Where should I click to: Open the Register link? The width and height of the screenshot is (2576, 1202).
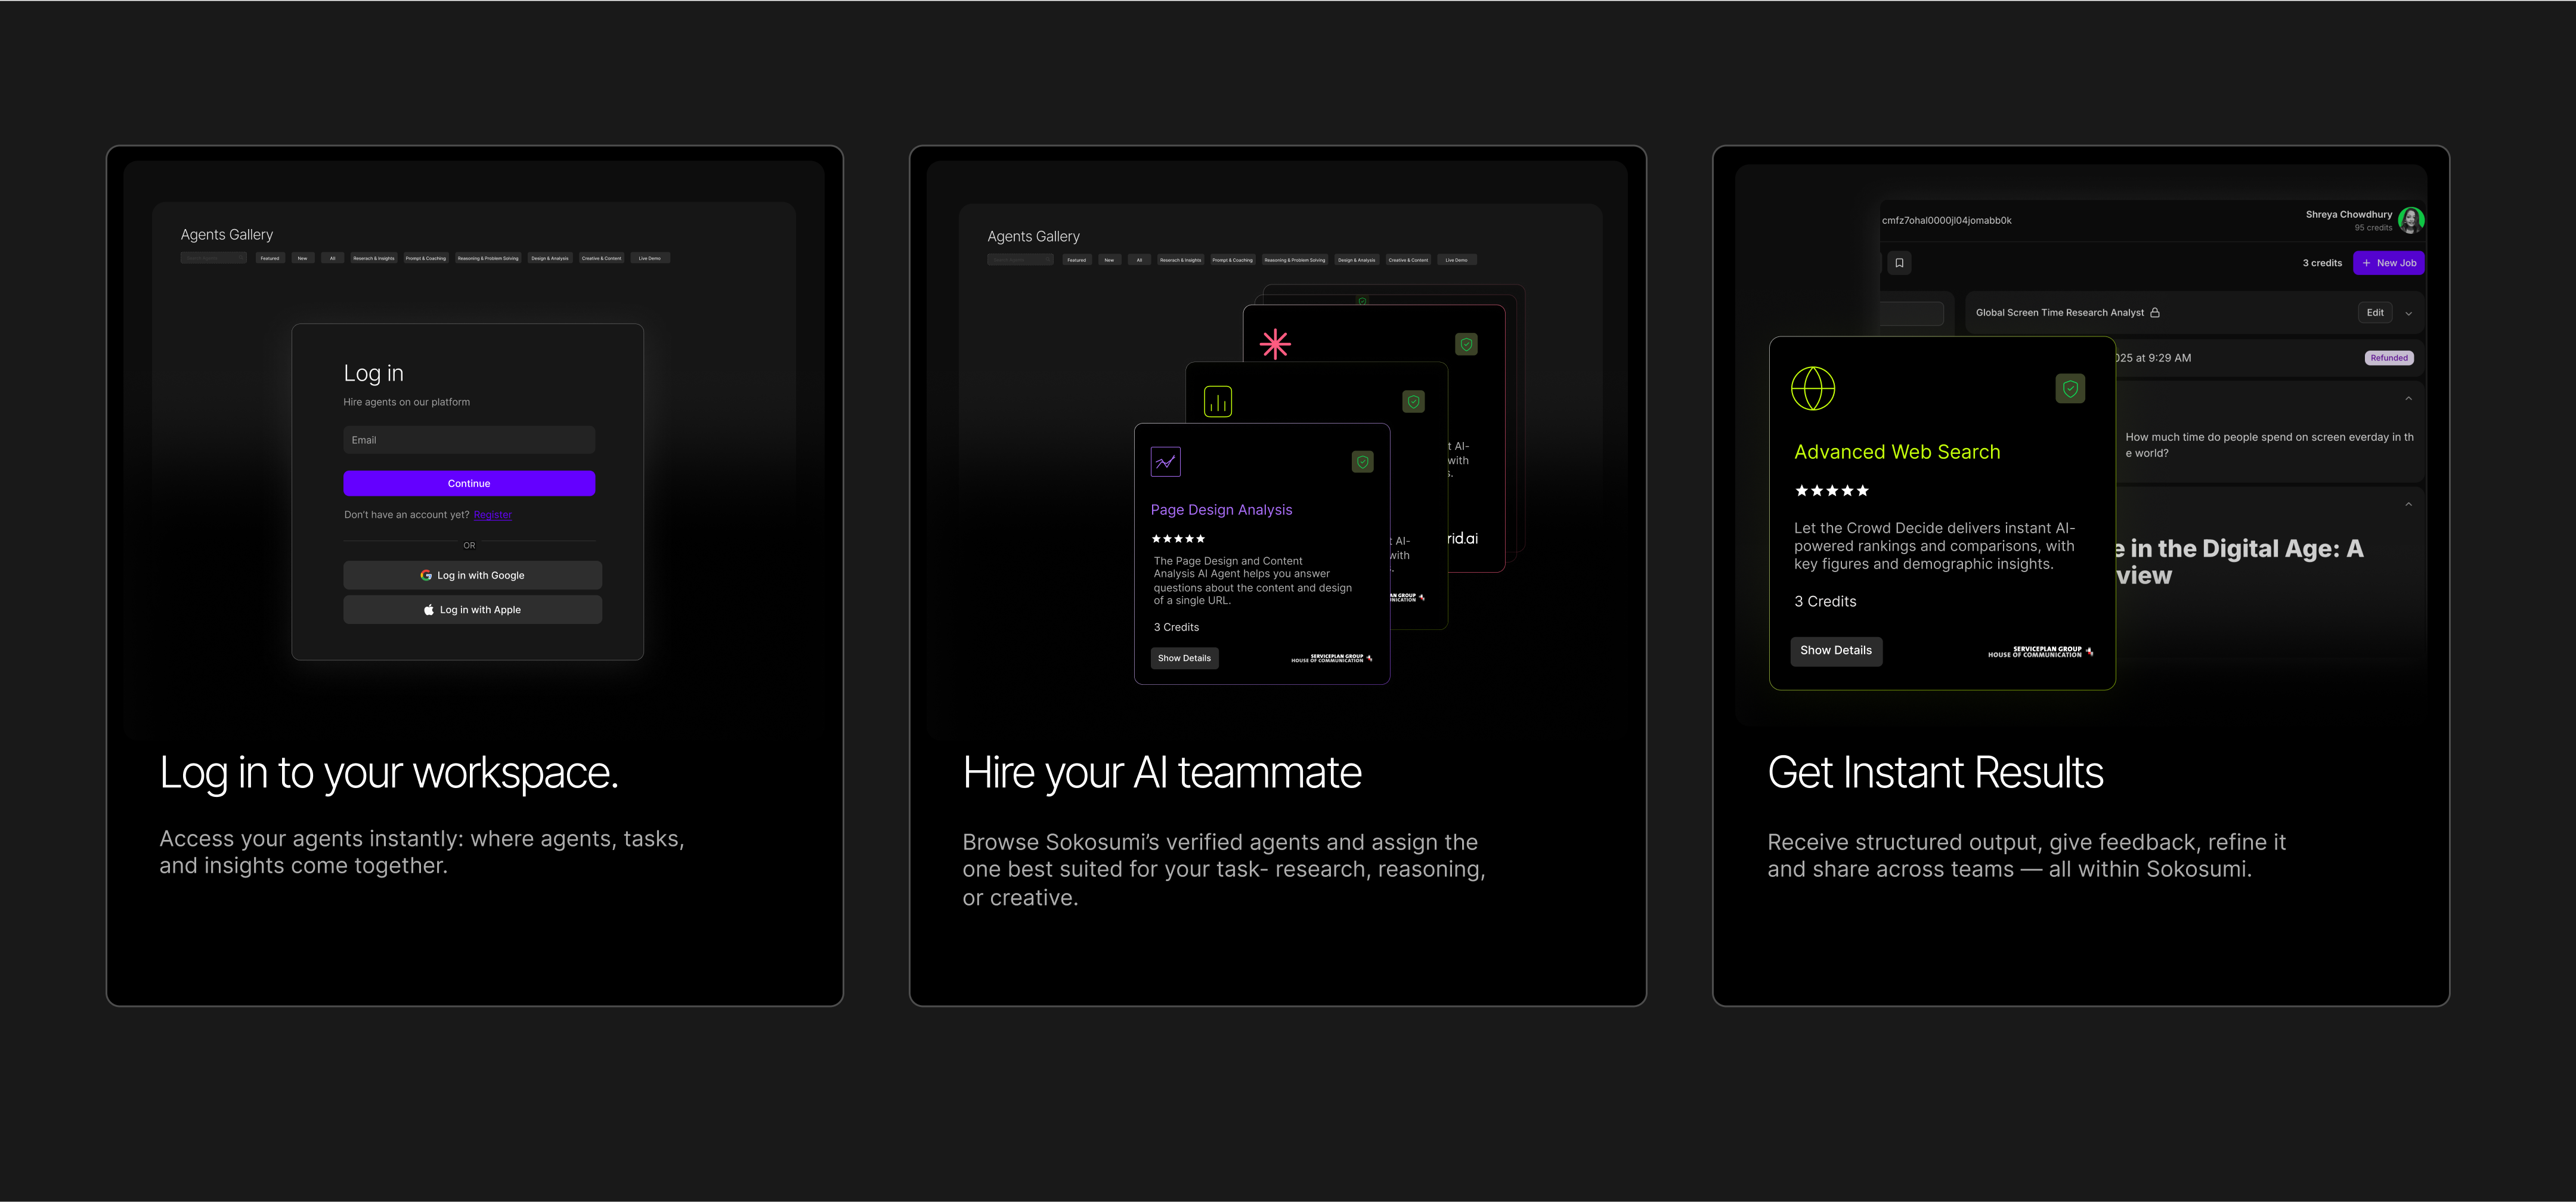point(492,515)
